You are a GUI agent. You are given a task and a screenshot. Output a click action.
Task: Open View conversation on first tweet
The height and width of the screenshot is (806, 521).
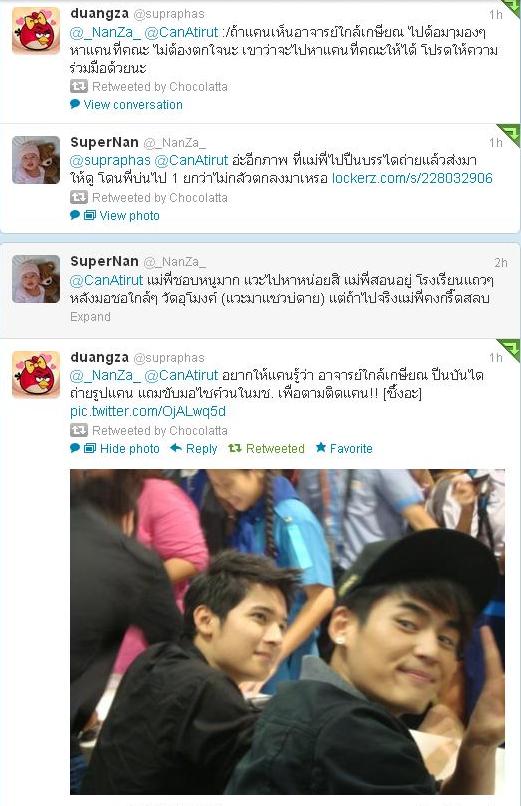tap(133, 104)
